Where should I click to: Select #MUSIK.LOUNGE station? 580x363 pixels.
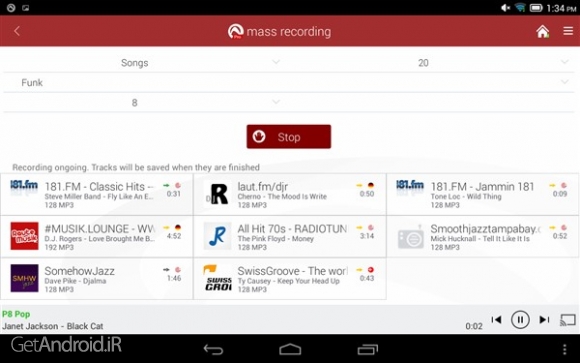click(97, 237)
